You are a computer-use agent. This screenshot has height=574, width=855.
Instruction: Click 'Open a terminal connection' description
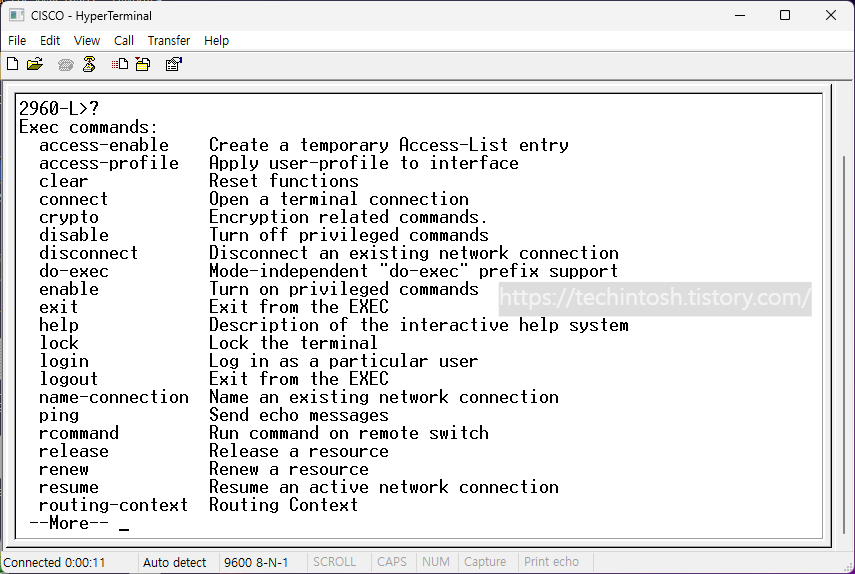(339, 199)
